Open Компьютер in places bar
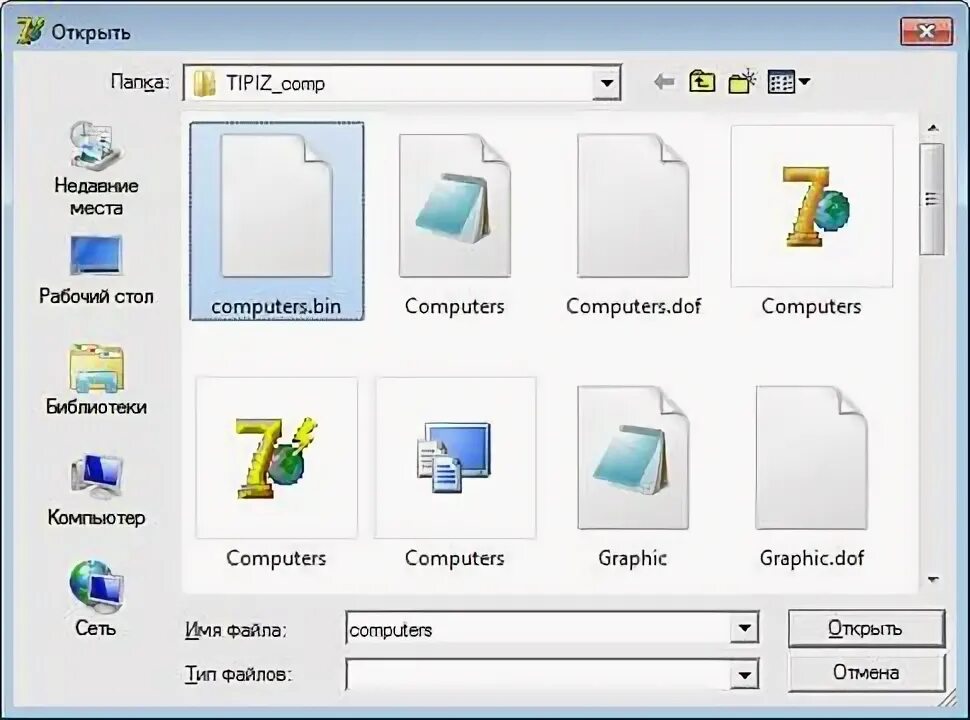The width and height of the screenshot is (970, 720). click(x=96, y=490)
